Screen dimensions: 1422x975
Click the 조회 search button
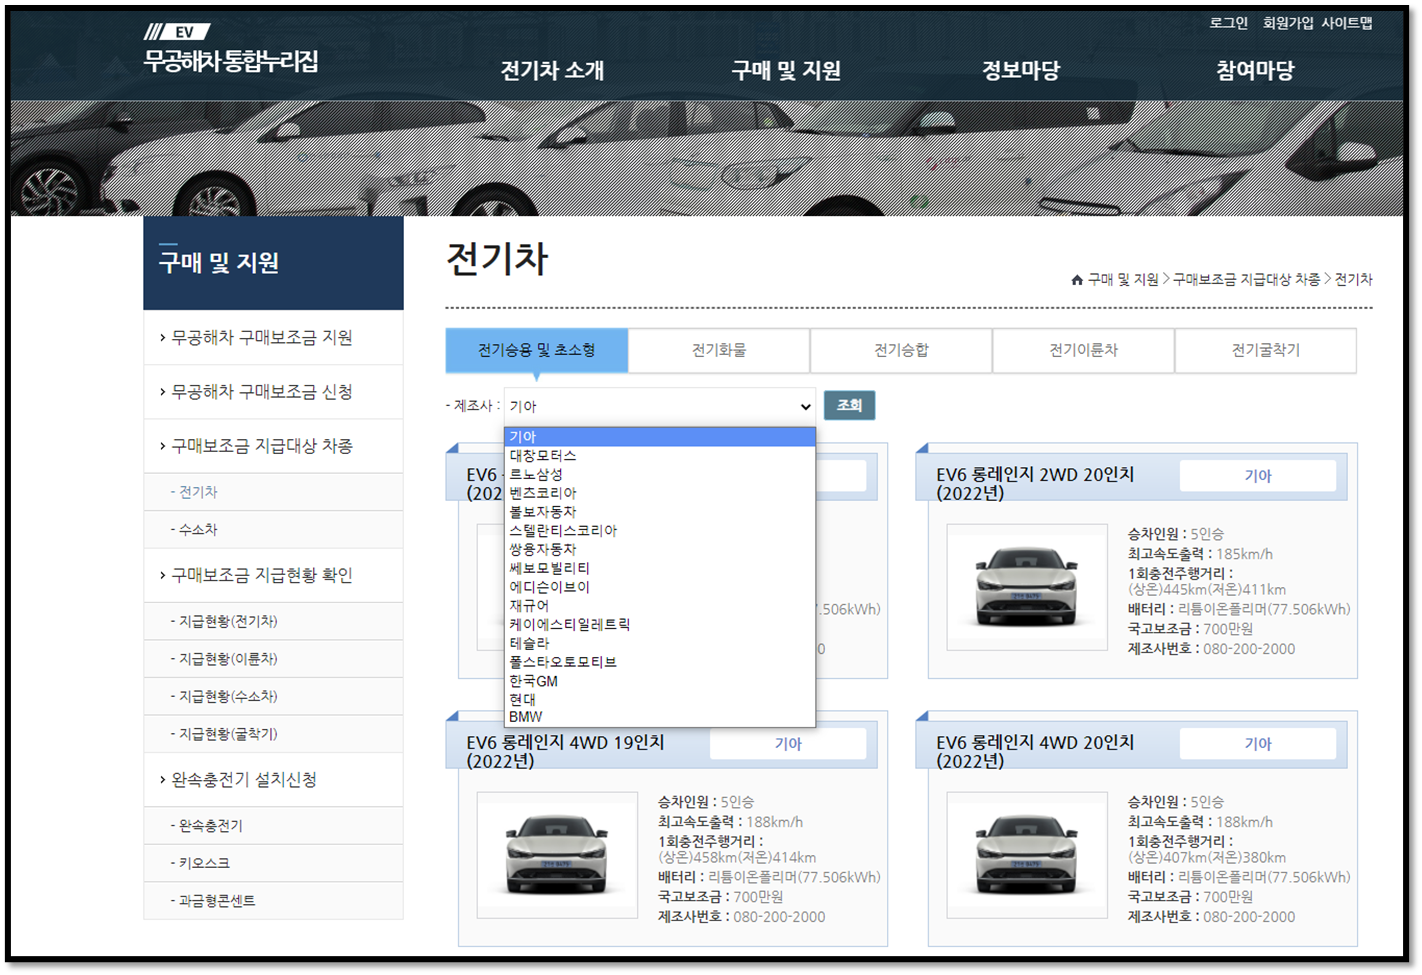tap(850, 405)
